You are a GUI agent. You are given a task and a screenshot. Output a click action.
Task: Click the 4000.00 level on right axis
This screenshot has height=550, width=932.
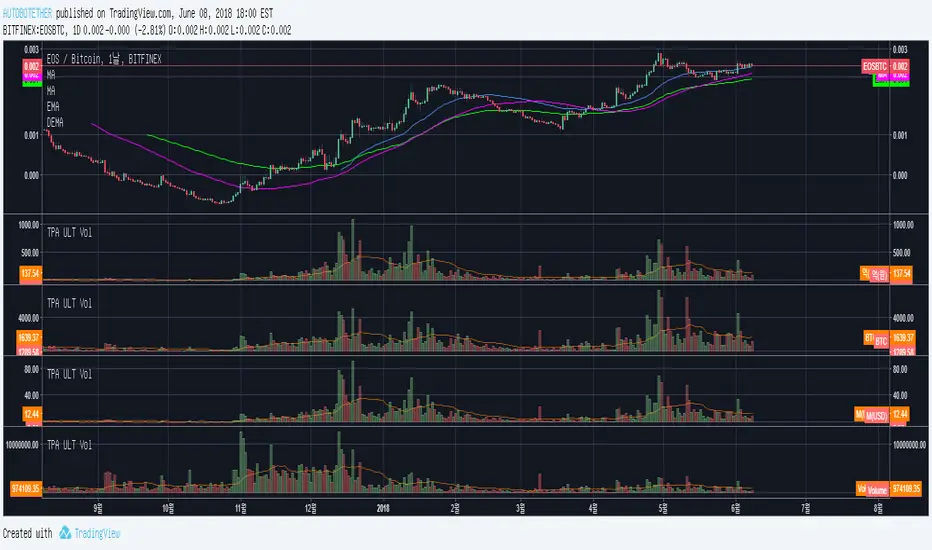[x=902, y=318]
